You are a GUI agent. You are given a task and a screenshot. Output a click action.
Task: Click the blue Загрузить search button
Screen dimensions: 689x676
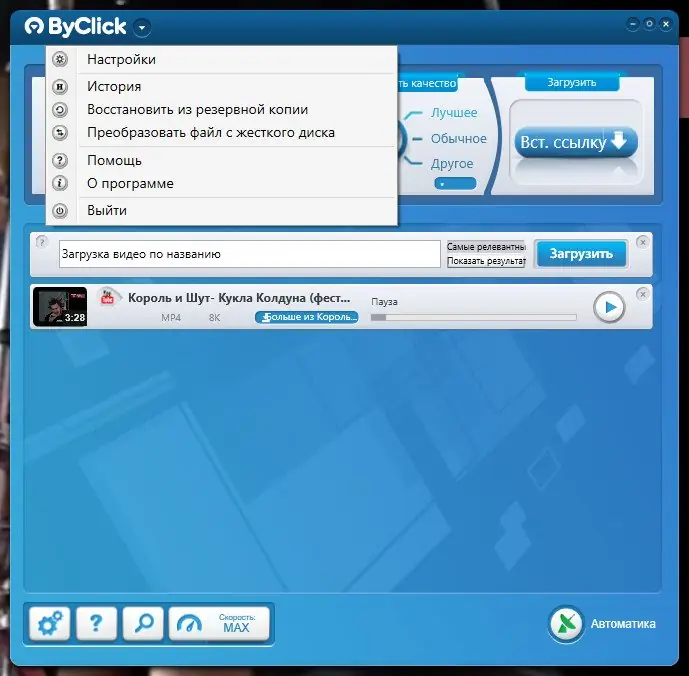coord(581,254)
